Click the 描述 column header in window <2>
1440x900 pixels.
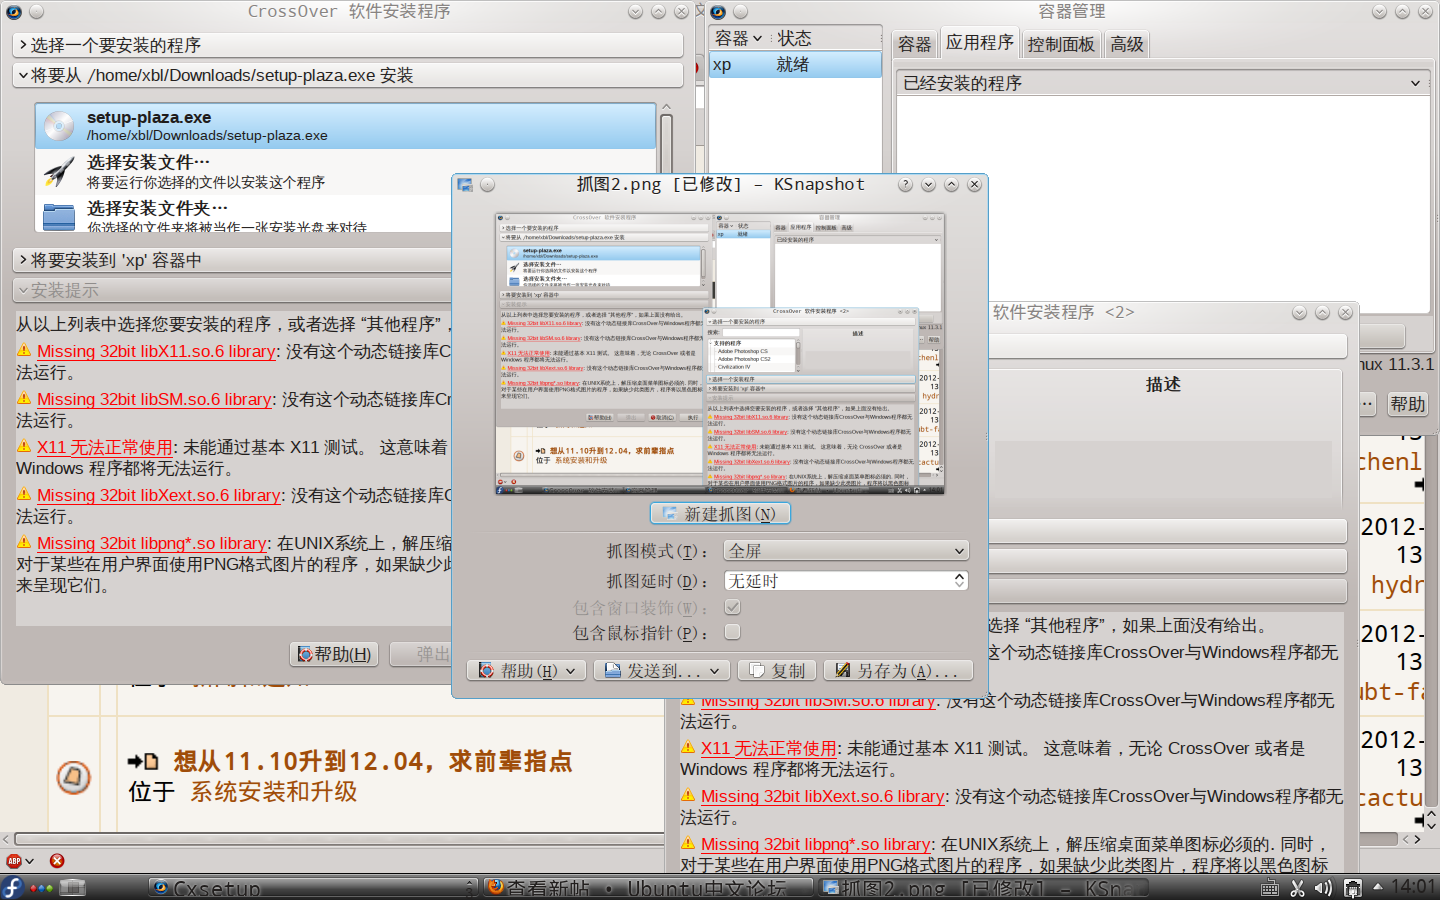coord(1163,384)
